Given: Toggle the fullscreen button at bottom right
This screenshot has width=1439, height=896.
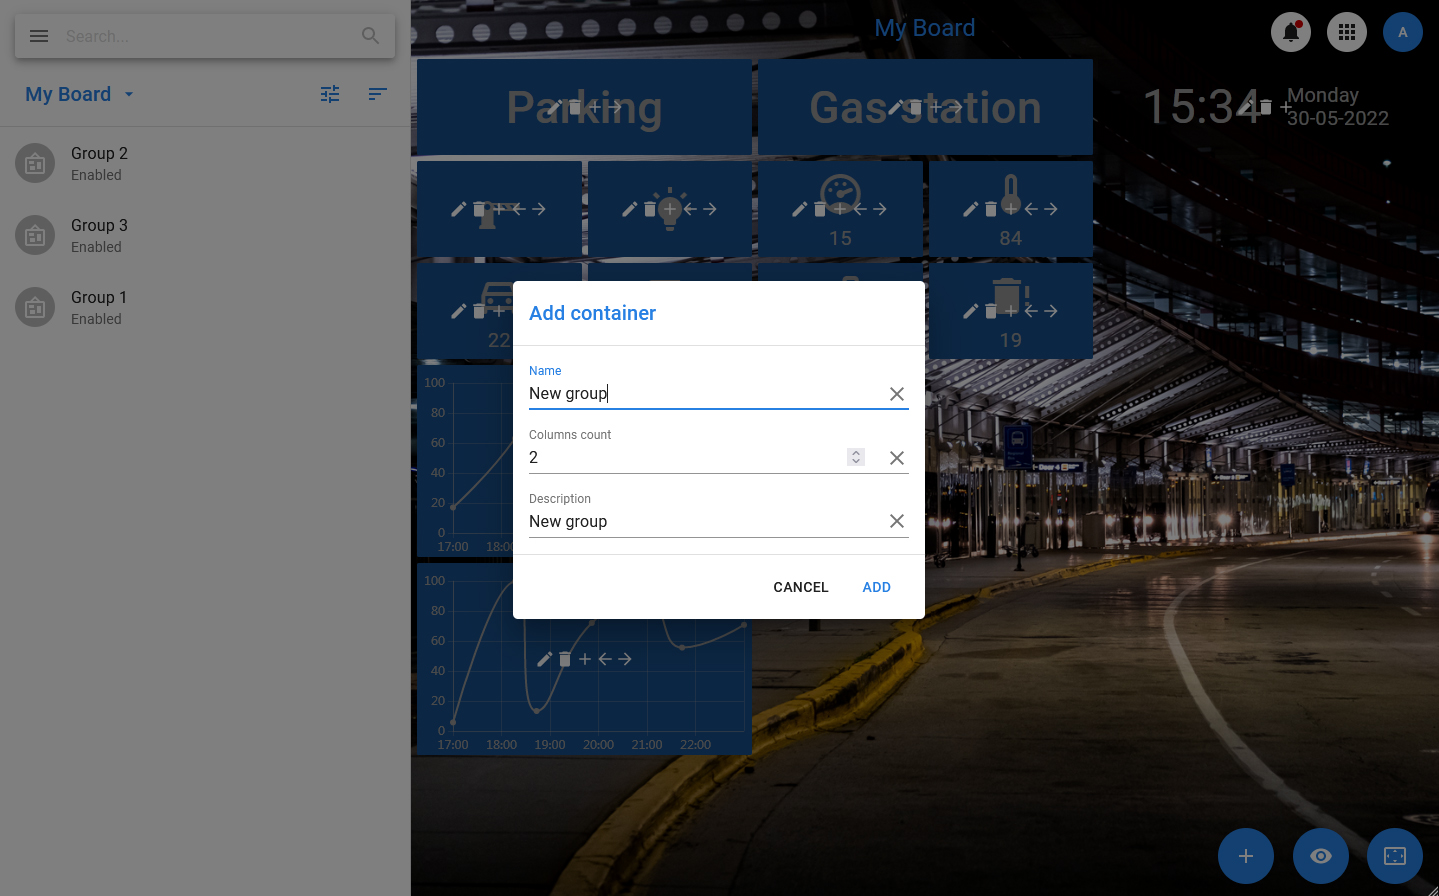Looking at the screenshot, I should [1394, 856].
